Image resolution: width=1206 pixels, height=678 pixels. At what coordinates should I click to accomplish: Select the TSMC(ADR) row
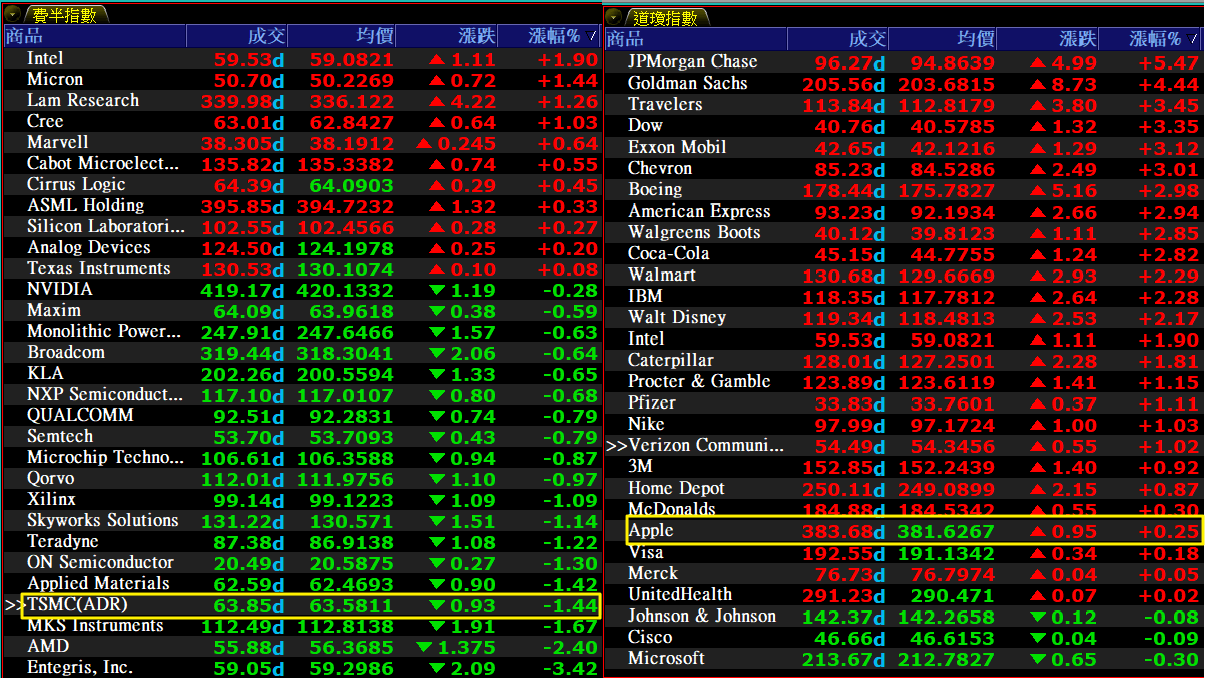tap(301, 605)
